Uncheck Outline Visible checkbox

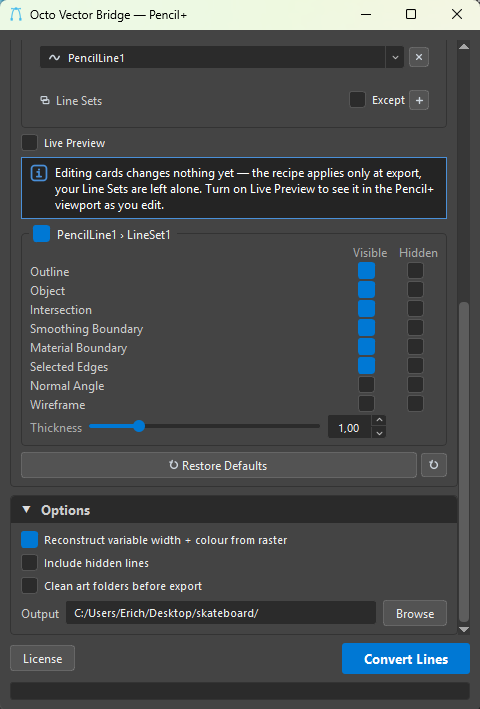point(367,271)
